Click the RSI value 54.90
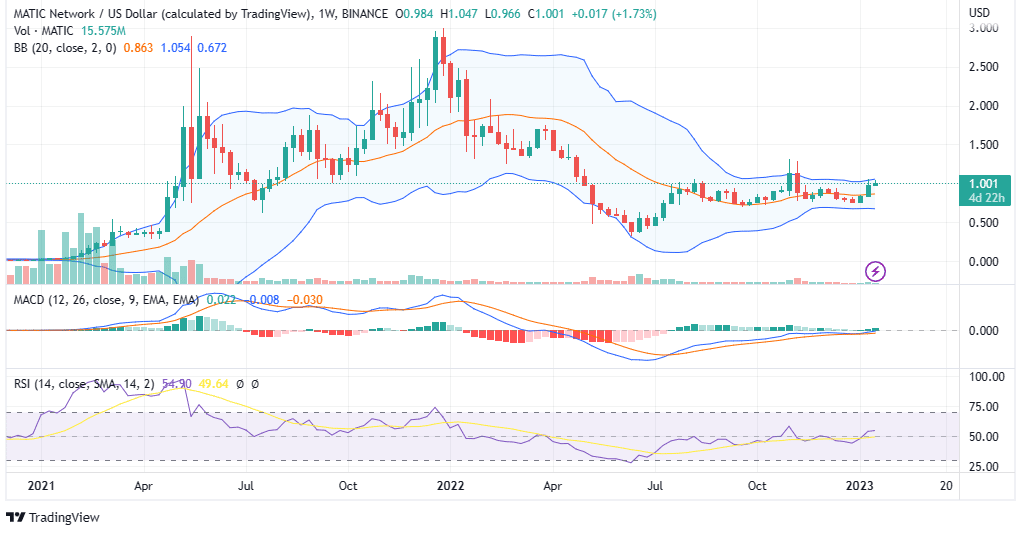Image resolution: width=1025 pixels, height=535 pixels. 176,384
